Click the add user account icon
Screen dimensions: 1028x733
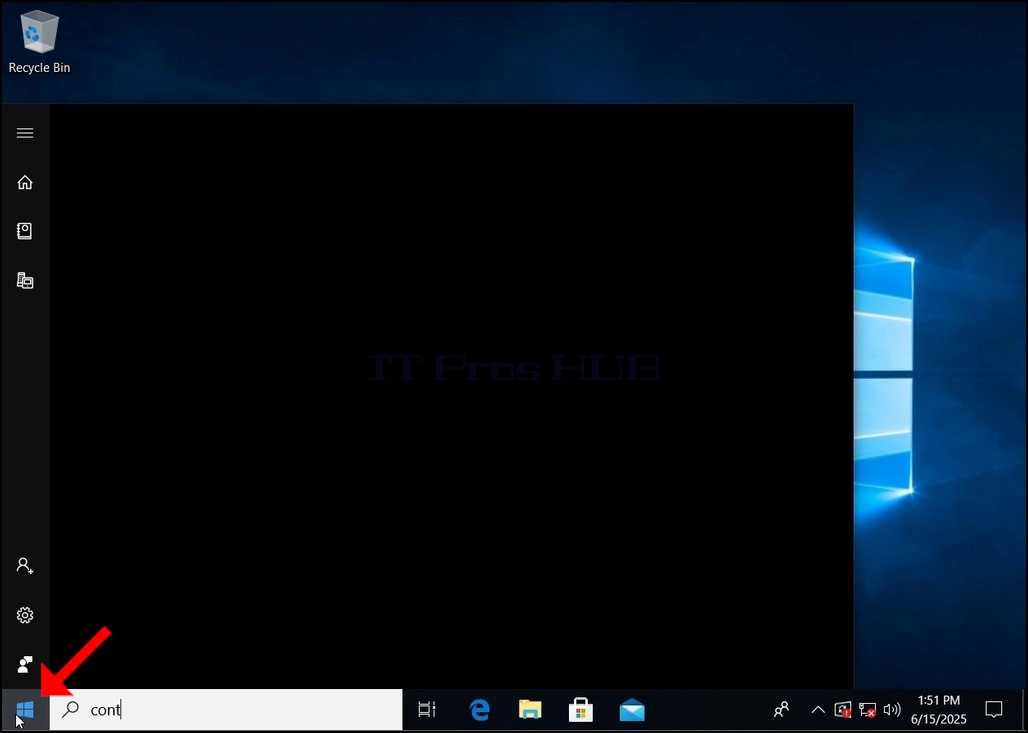pos(25,566)
